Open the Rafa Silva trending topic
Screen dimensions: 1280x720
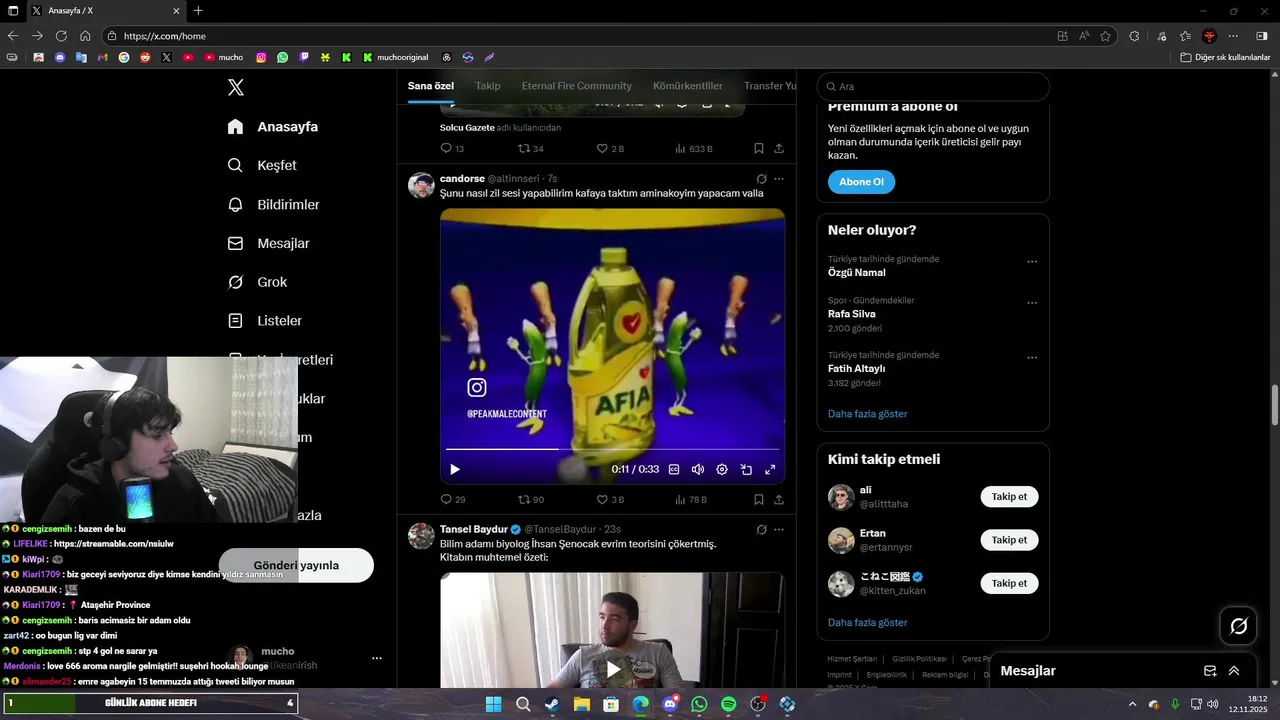(852, 314)
